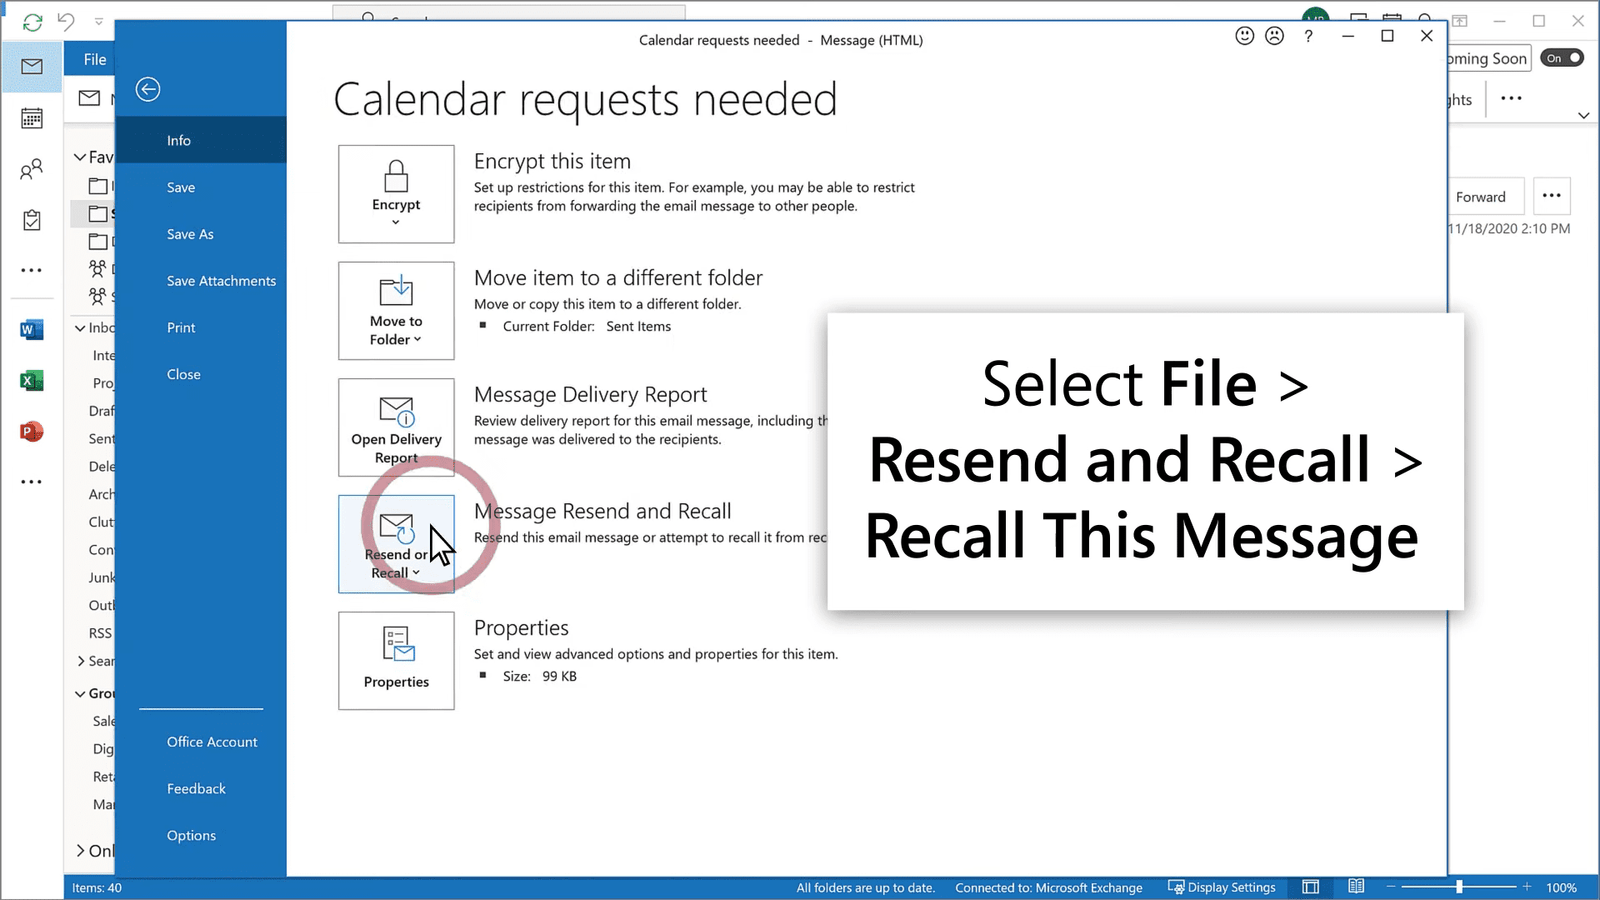
Task: Open the File tab in main Outlook window
Action: 95,59
